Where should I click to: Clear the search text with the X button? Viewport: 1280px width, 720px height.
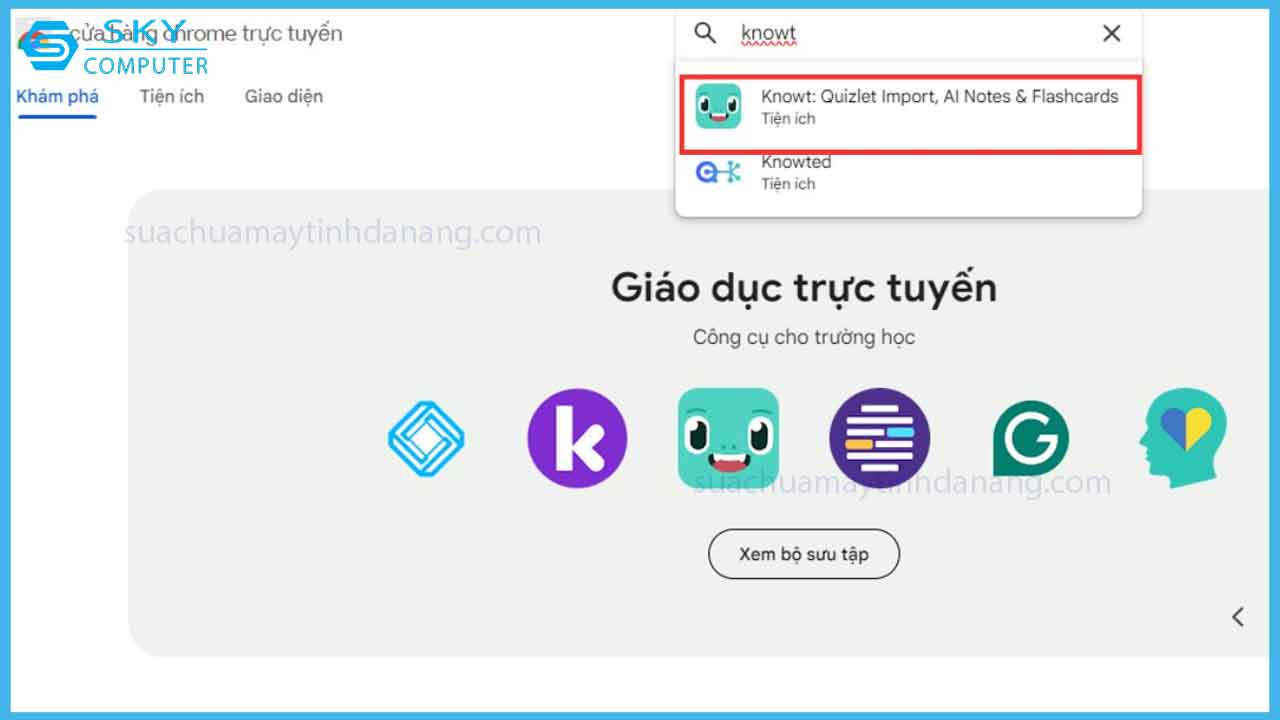[1111, 33]
